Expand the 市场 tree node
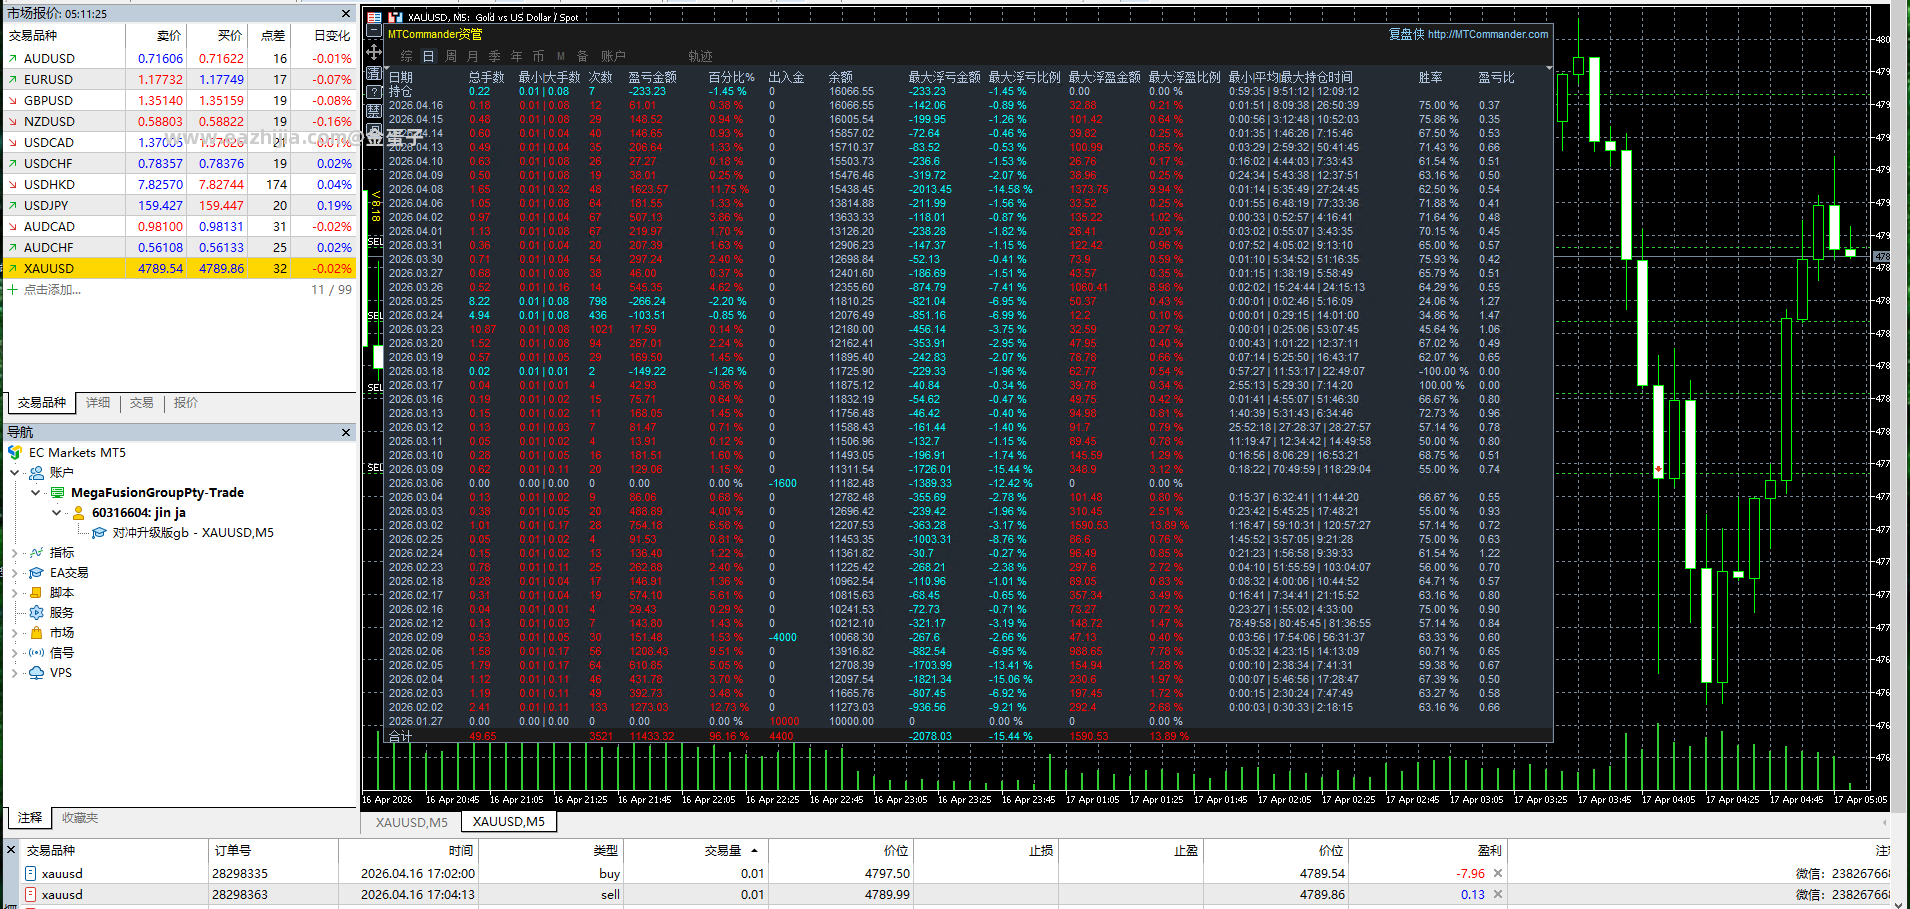Image resolution: width=1910 pixels, height=909 pixels. click(14, 633)
